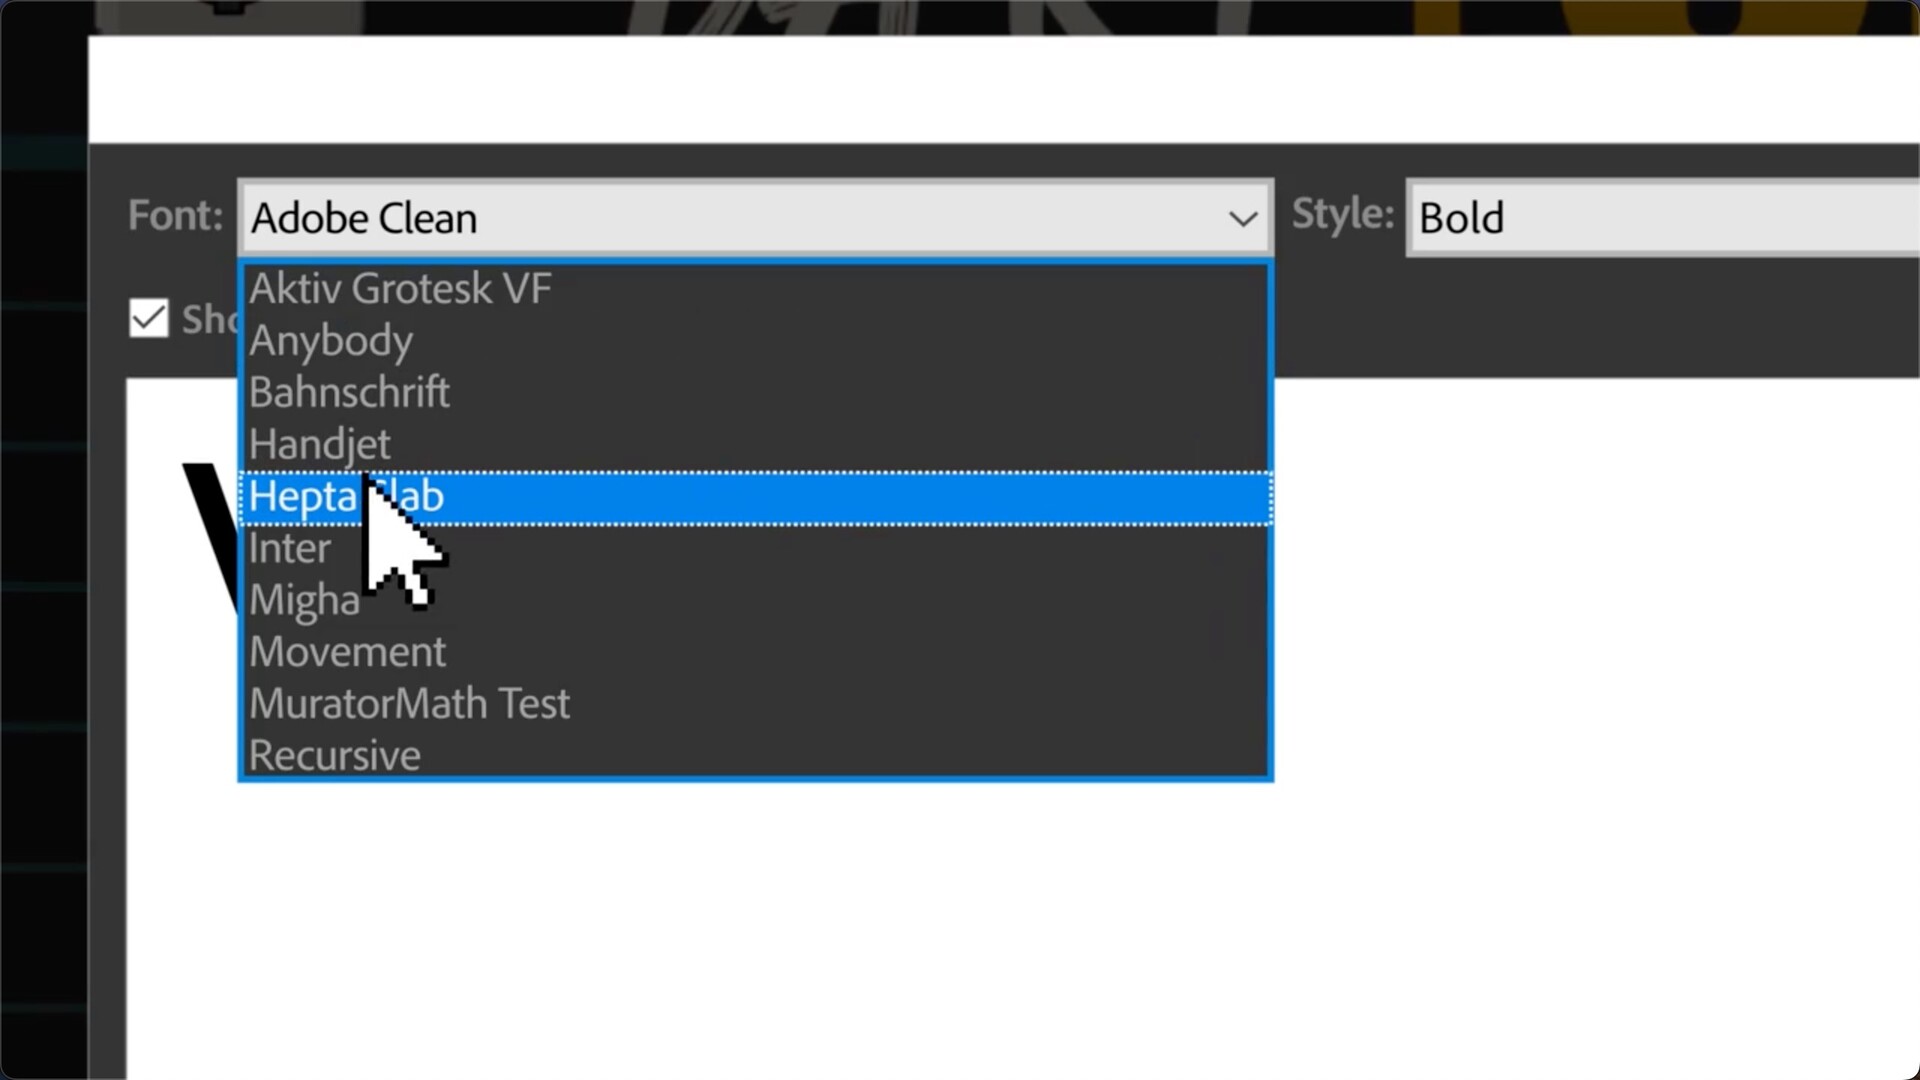Select Aktiv Grotesk VF from font list

(400, 289)
